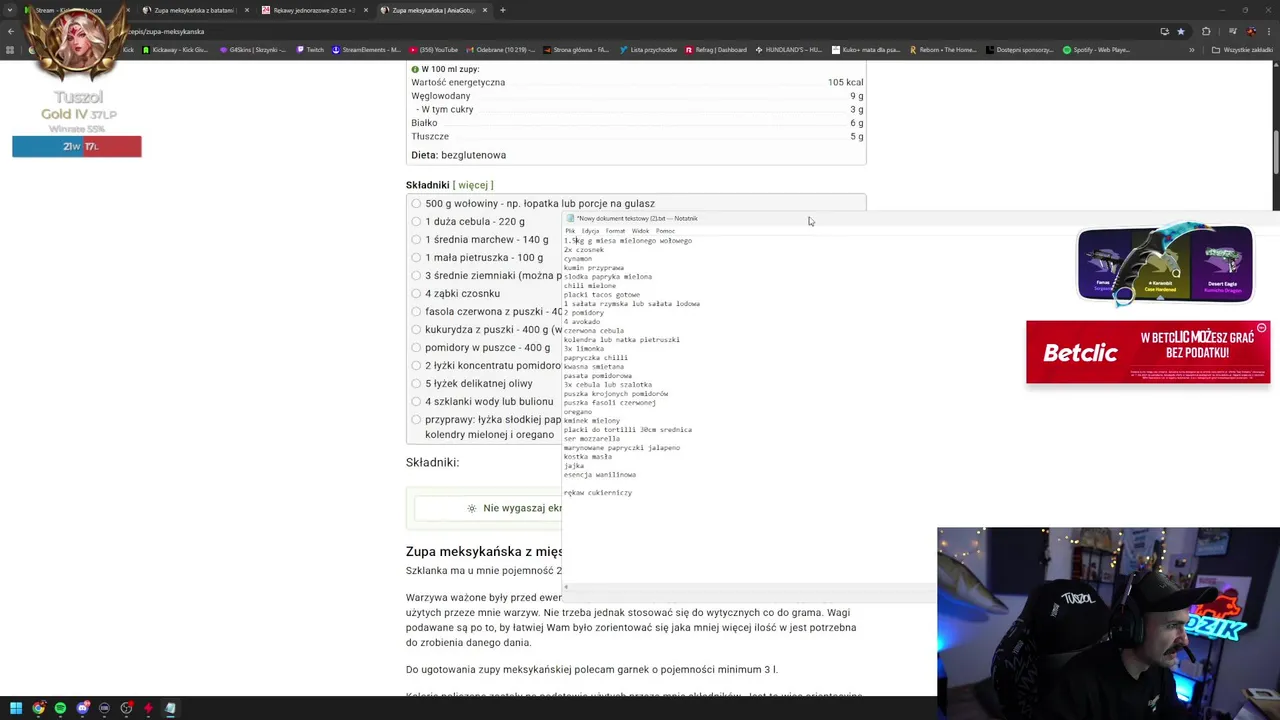Check off 4 ząbki czosnku ingredient
This screenshot has width=1280, height=720.
416,293
